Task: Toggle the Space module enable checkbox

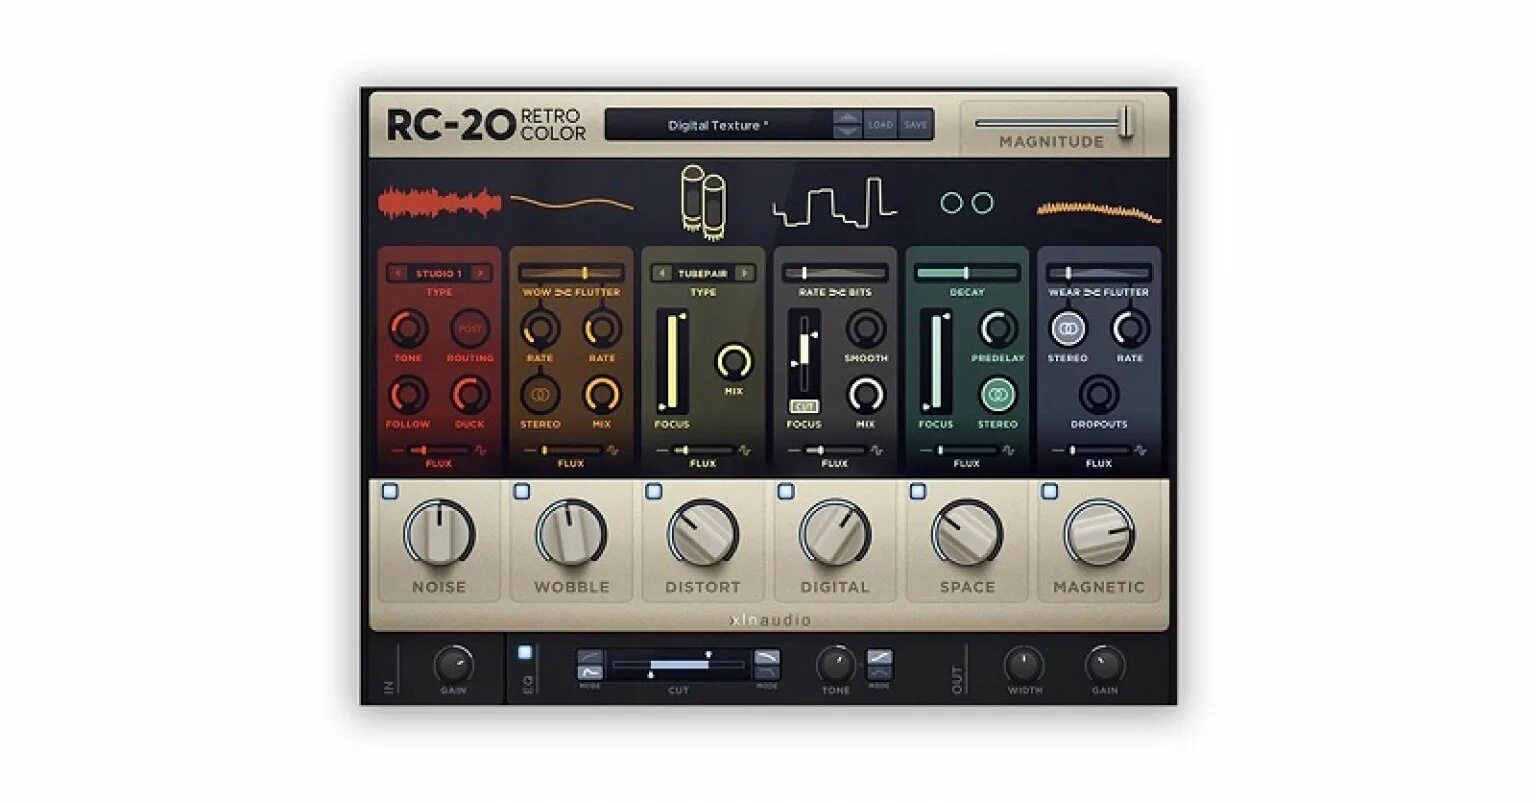Action: (x=918, y=492)
